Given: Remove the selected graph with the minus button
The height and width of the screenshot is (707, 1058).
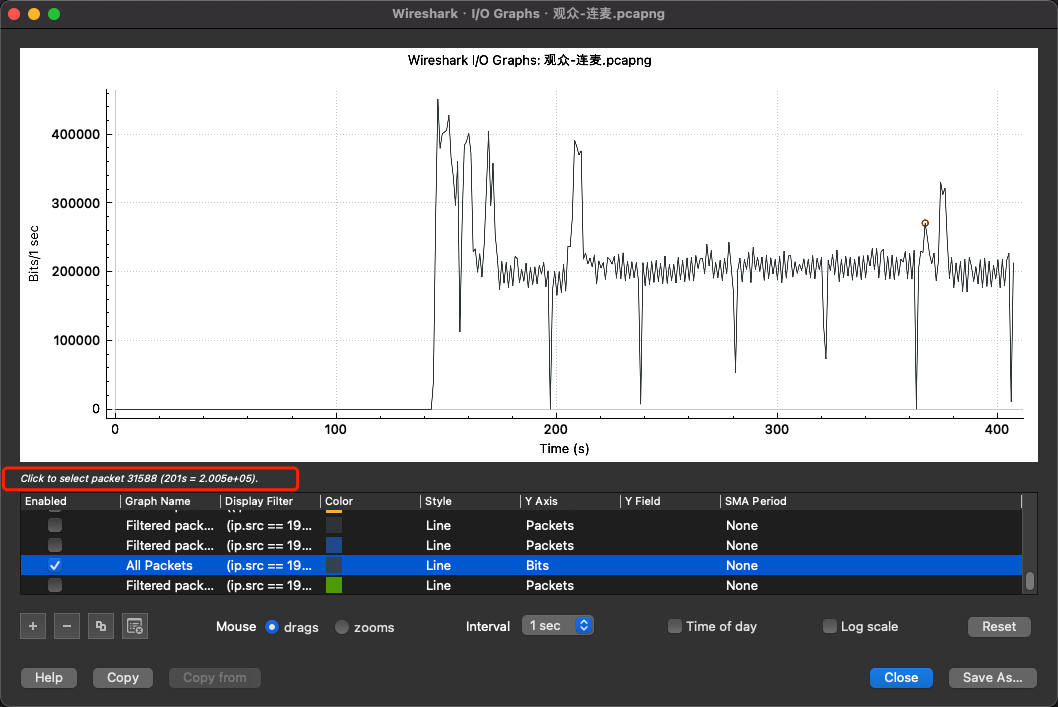Looking at the screenshot, I should pos(67,626).
